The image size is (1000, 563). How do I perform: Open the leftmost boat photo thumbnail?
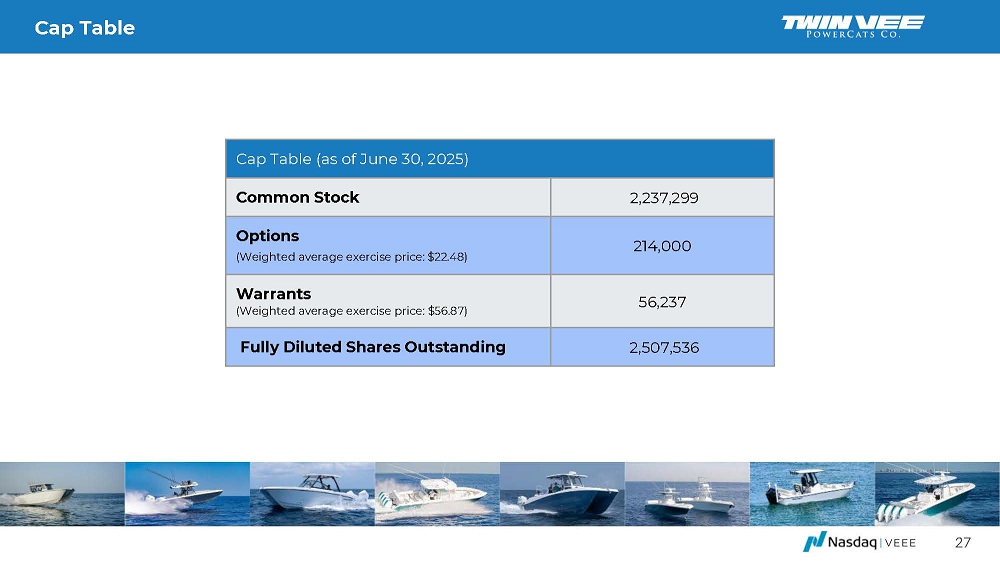(x=62, y=494)
